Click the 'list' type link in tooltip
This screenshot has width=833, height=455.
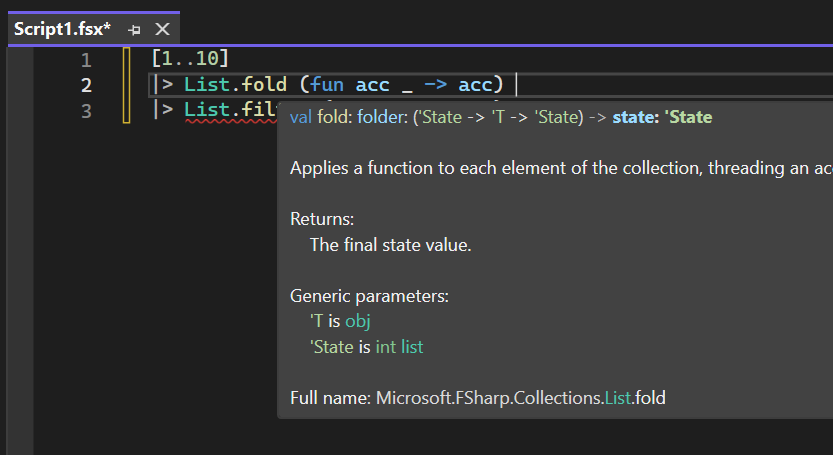coord(412,347)
